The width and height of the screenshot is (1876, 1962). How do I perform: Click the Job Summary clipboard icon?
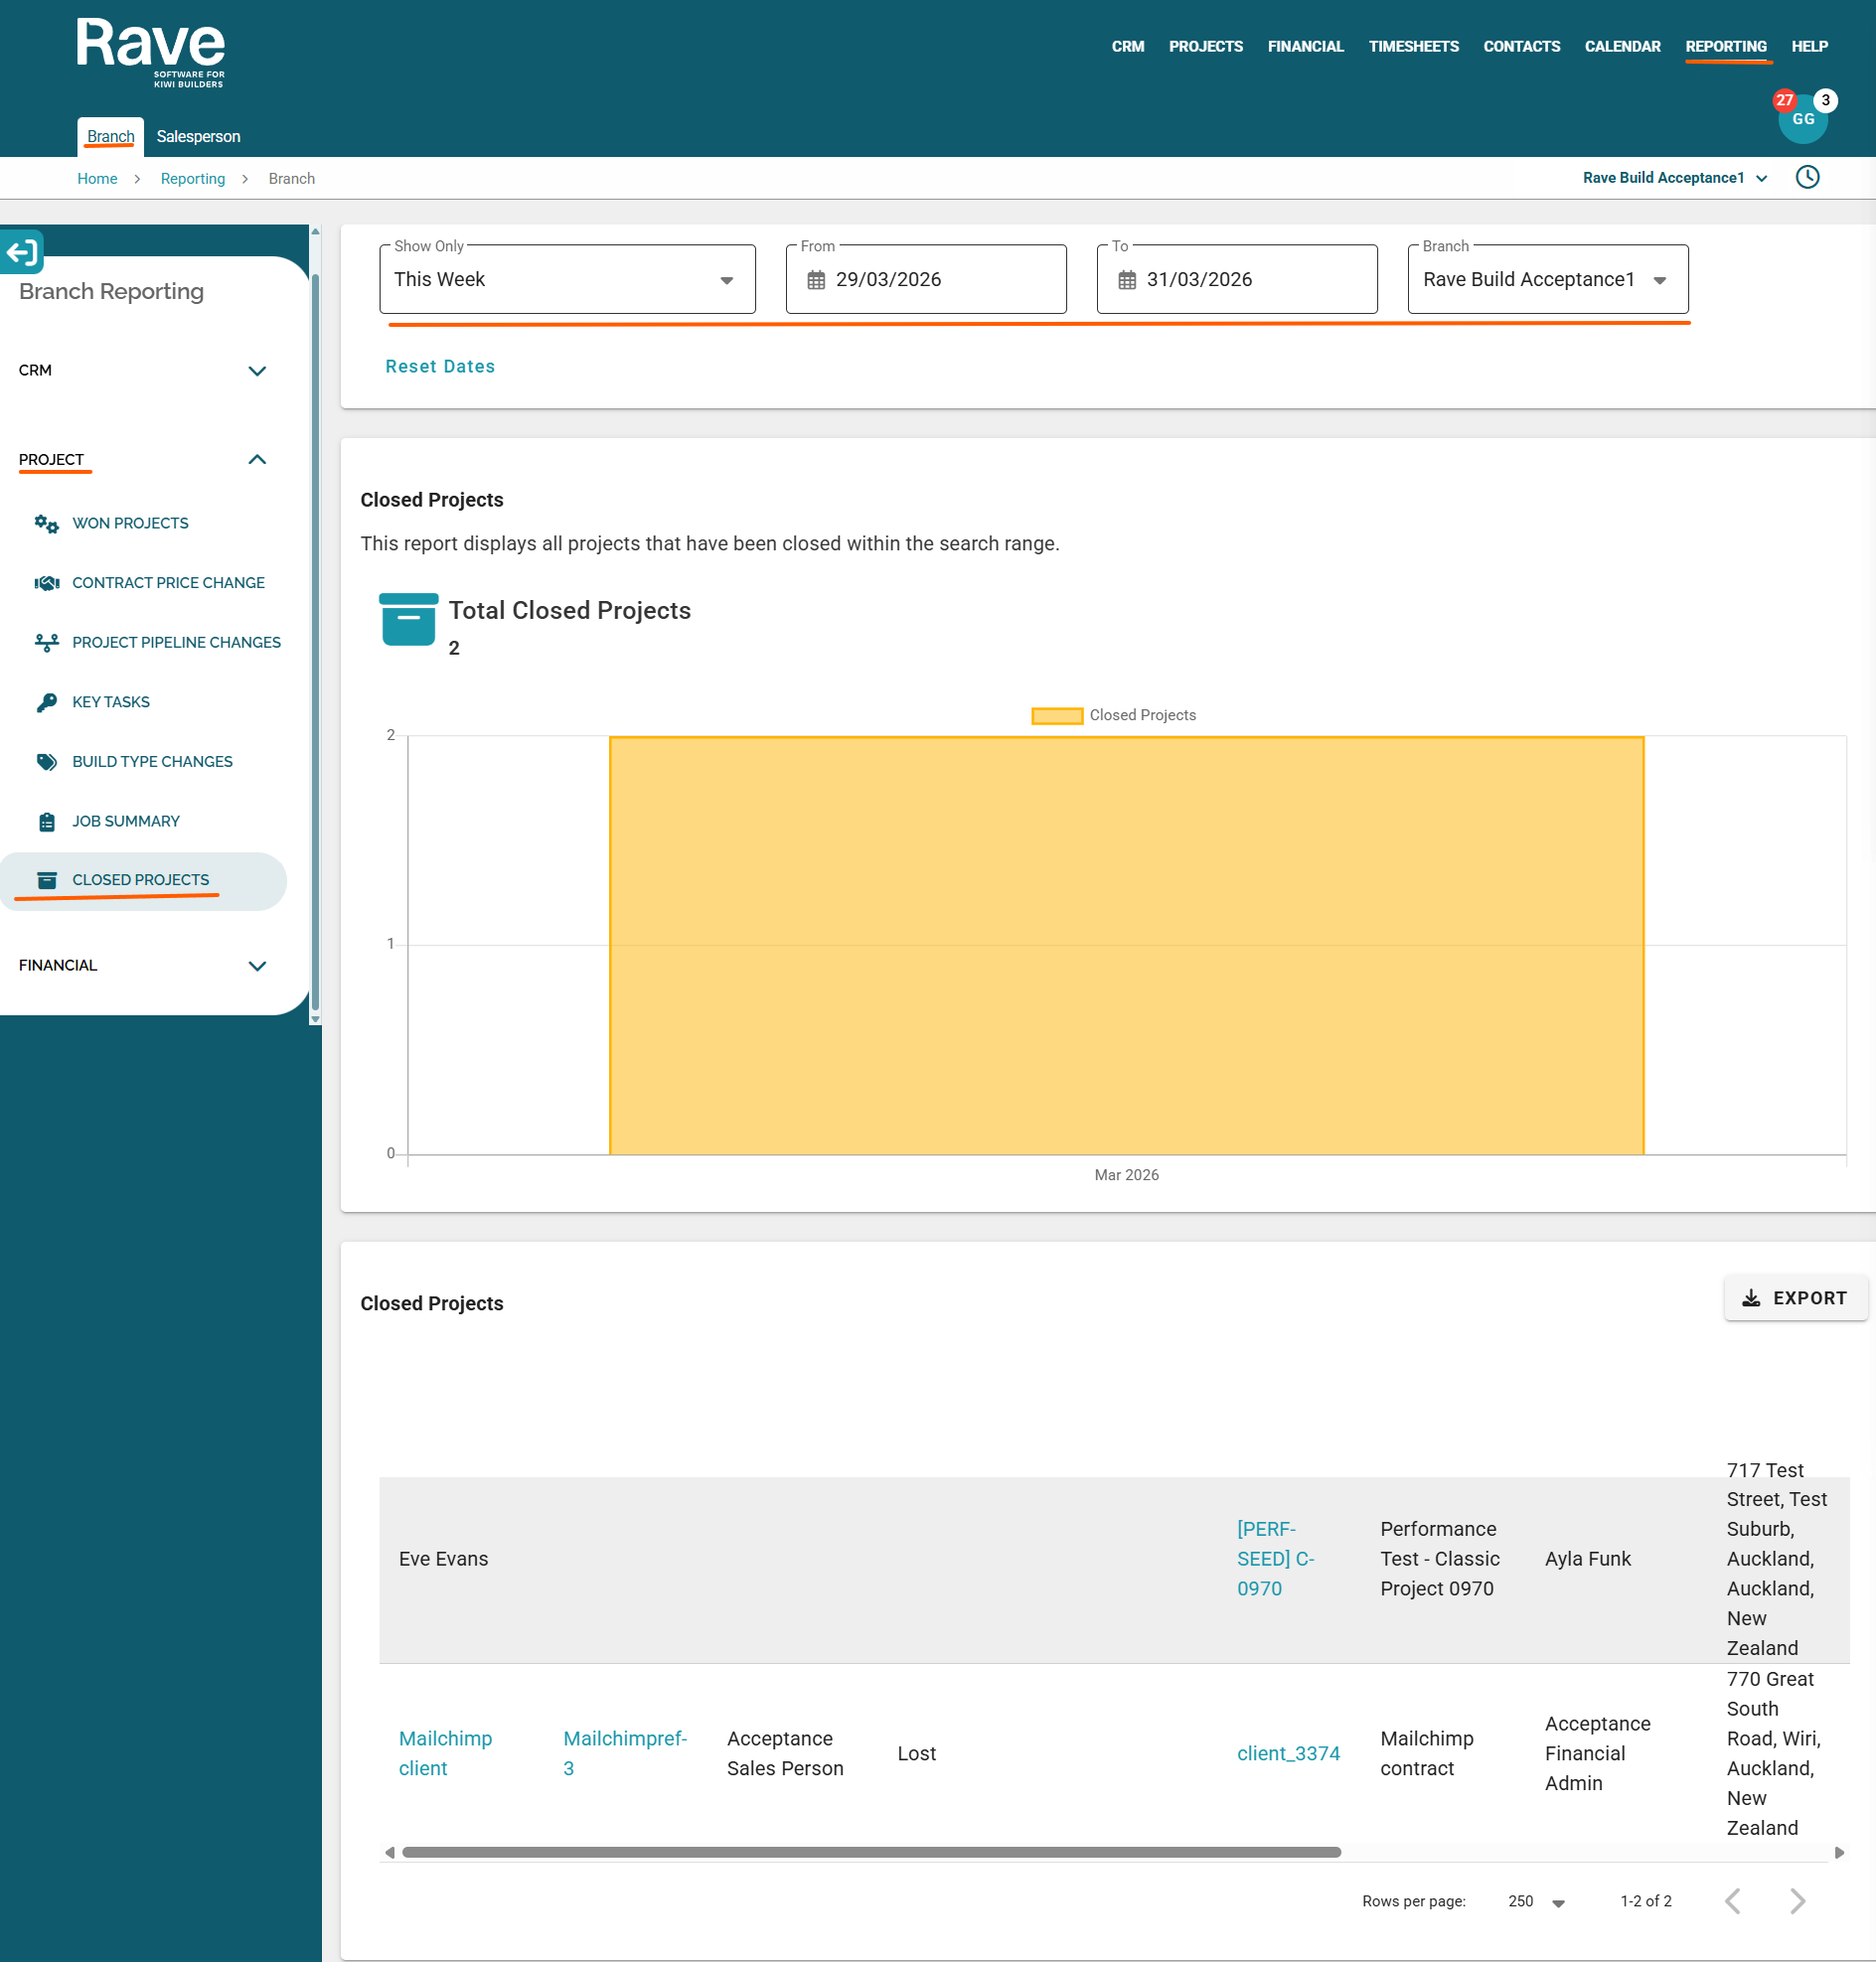[x=46, y=822]
